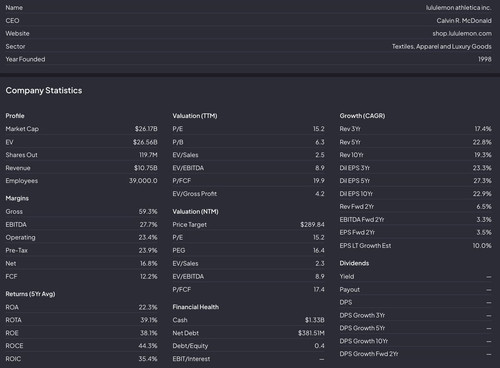
Task: Click the Gross margin value 59.3%
Action: pos(148,212)
